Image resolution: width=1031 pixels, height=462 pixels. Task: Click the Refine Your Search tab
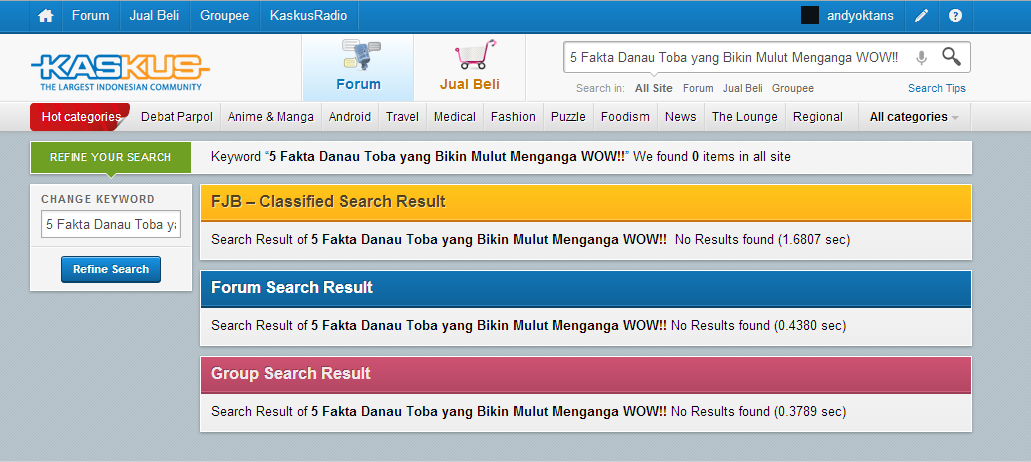coord(110,157)
